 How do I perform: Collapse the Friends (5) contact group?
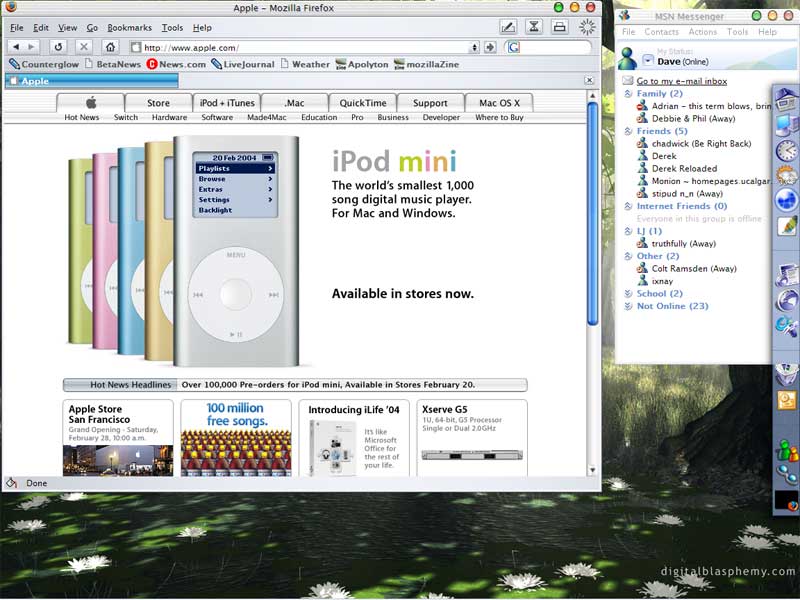click(628, 131)
